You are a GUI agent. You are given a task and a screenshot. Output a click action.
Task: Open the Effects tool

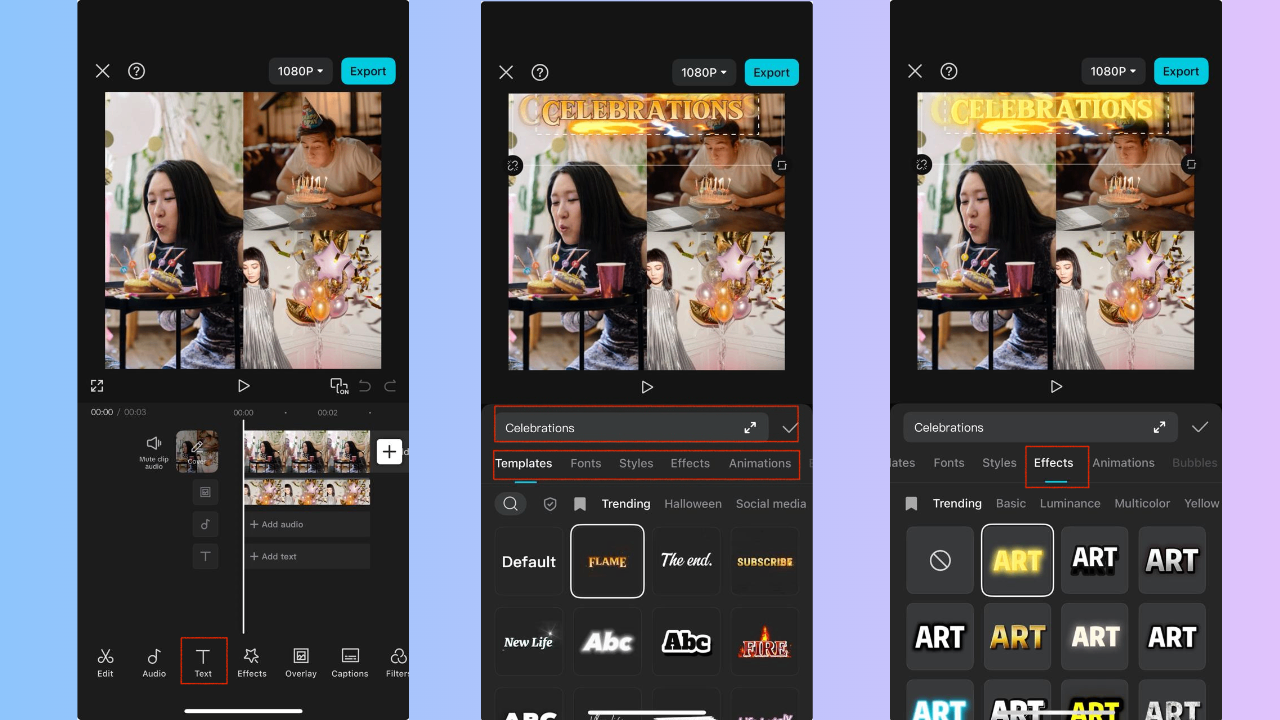coord(252,662)
